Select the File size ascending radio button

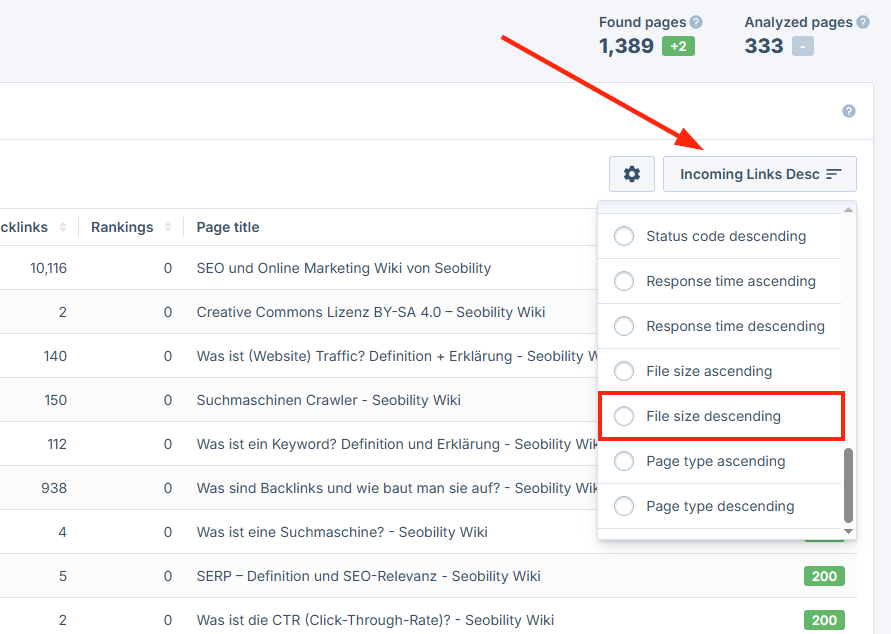click(624, 371)
